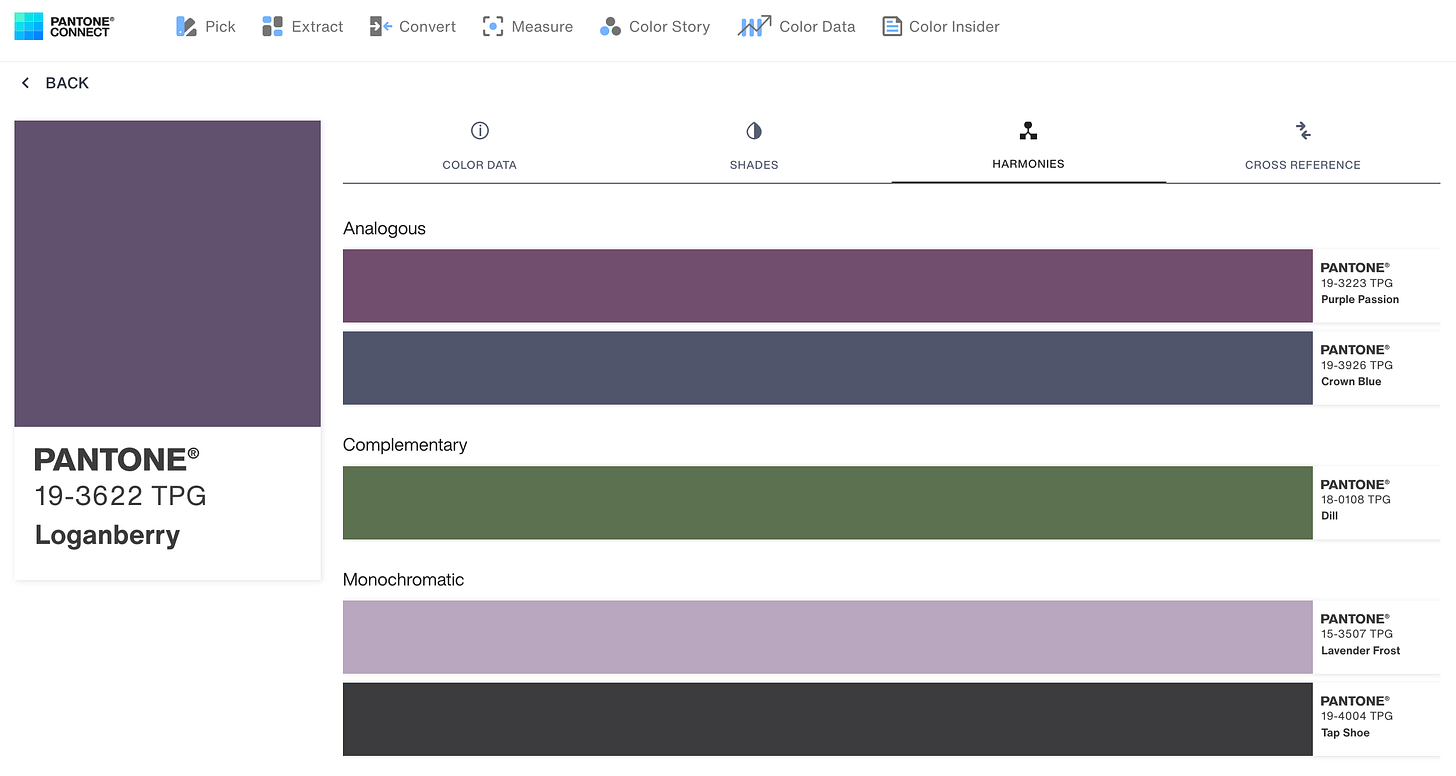1456x776 pixels.
Task: Click the Color Data chart icon
Action: [x=754, y=27]
